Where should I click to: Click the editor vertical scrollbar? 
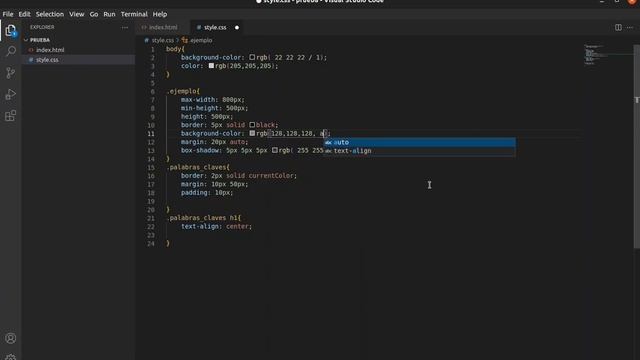click(637, 146)
